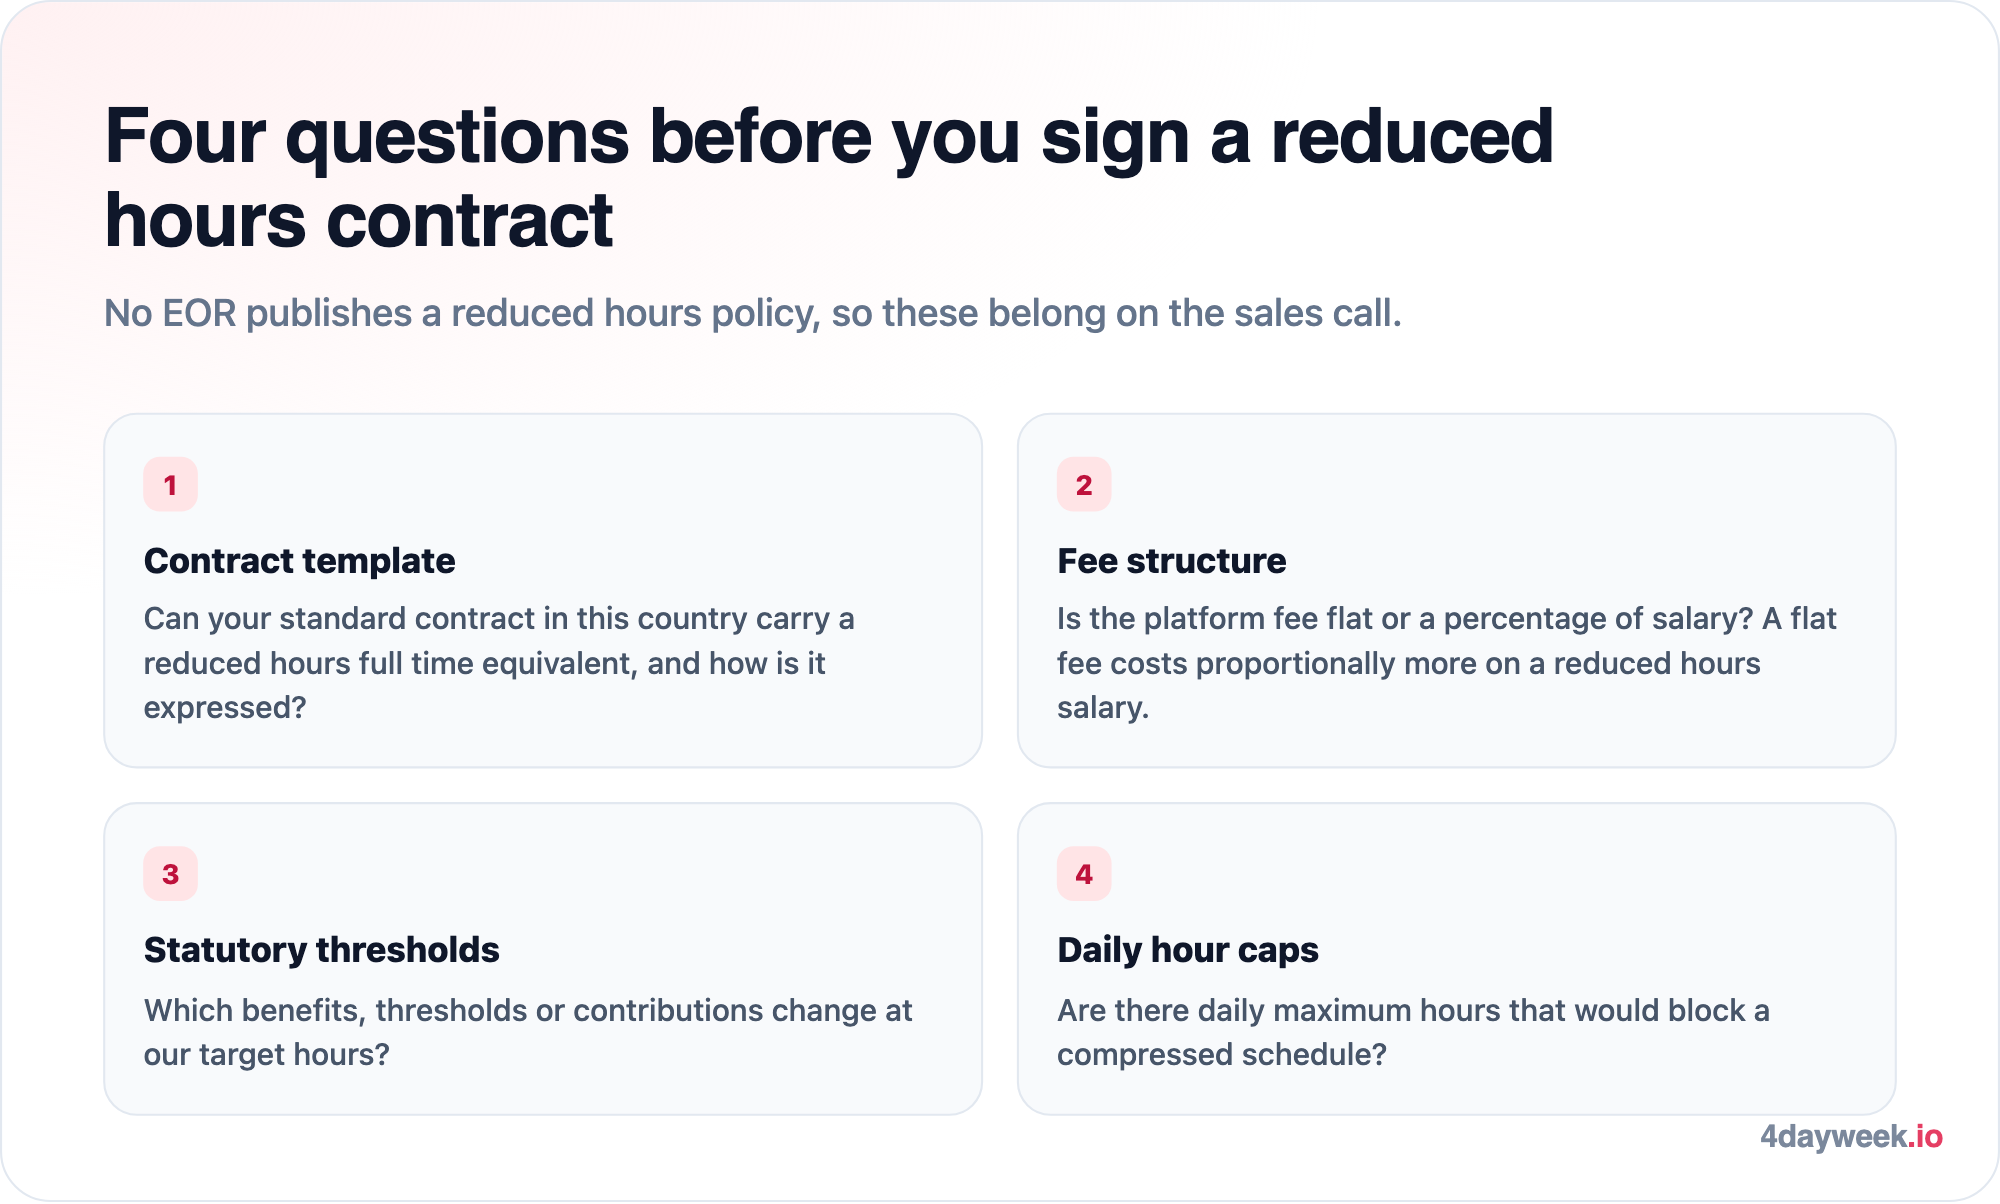Click the number 2 badge
The width and height of the screenshot is (2000, 1204).
1084,485
